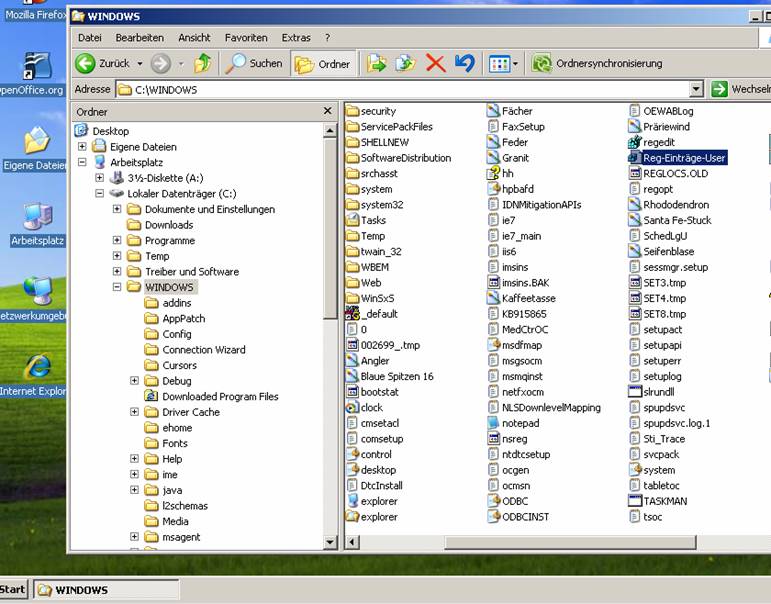Click the green Zurück back arrow

pos(86,63)
